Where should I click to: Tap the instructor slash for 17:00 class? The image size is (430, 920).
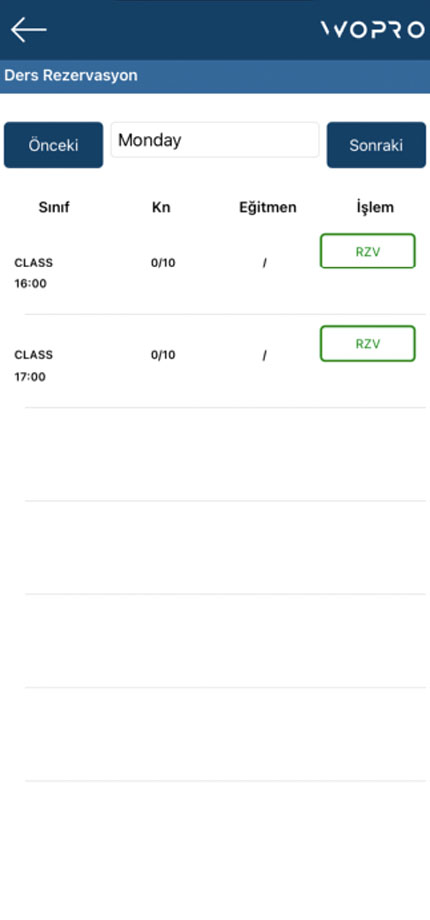click(265, 356)
